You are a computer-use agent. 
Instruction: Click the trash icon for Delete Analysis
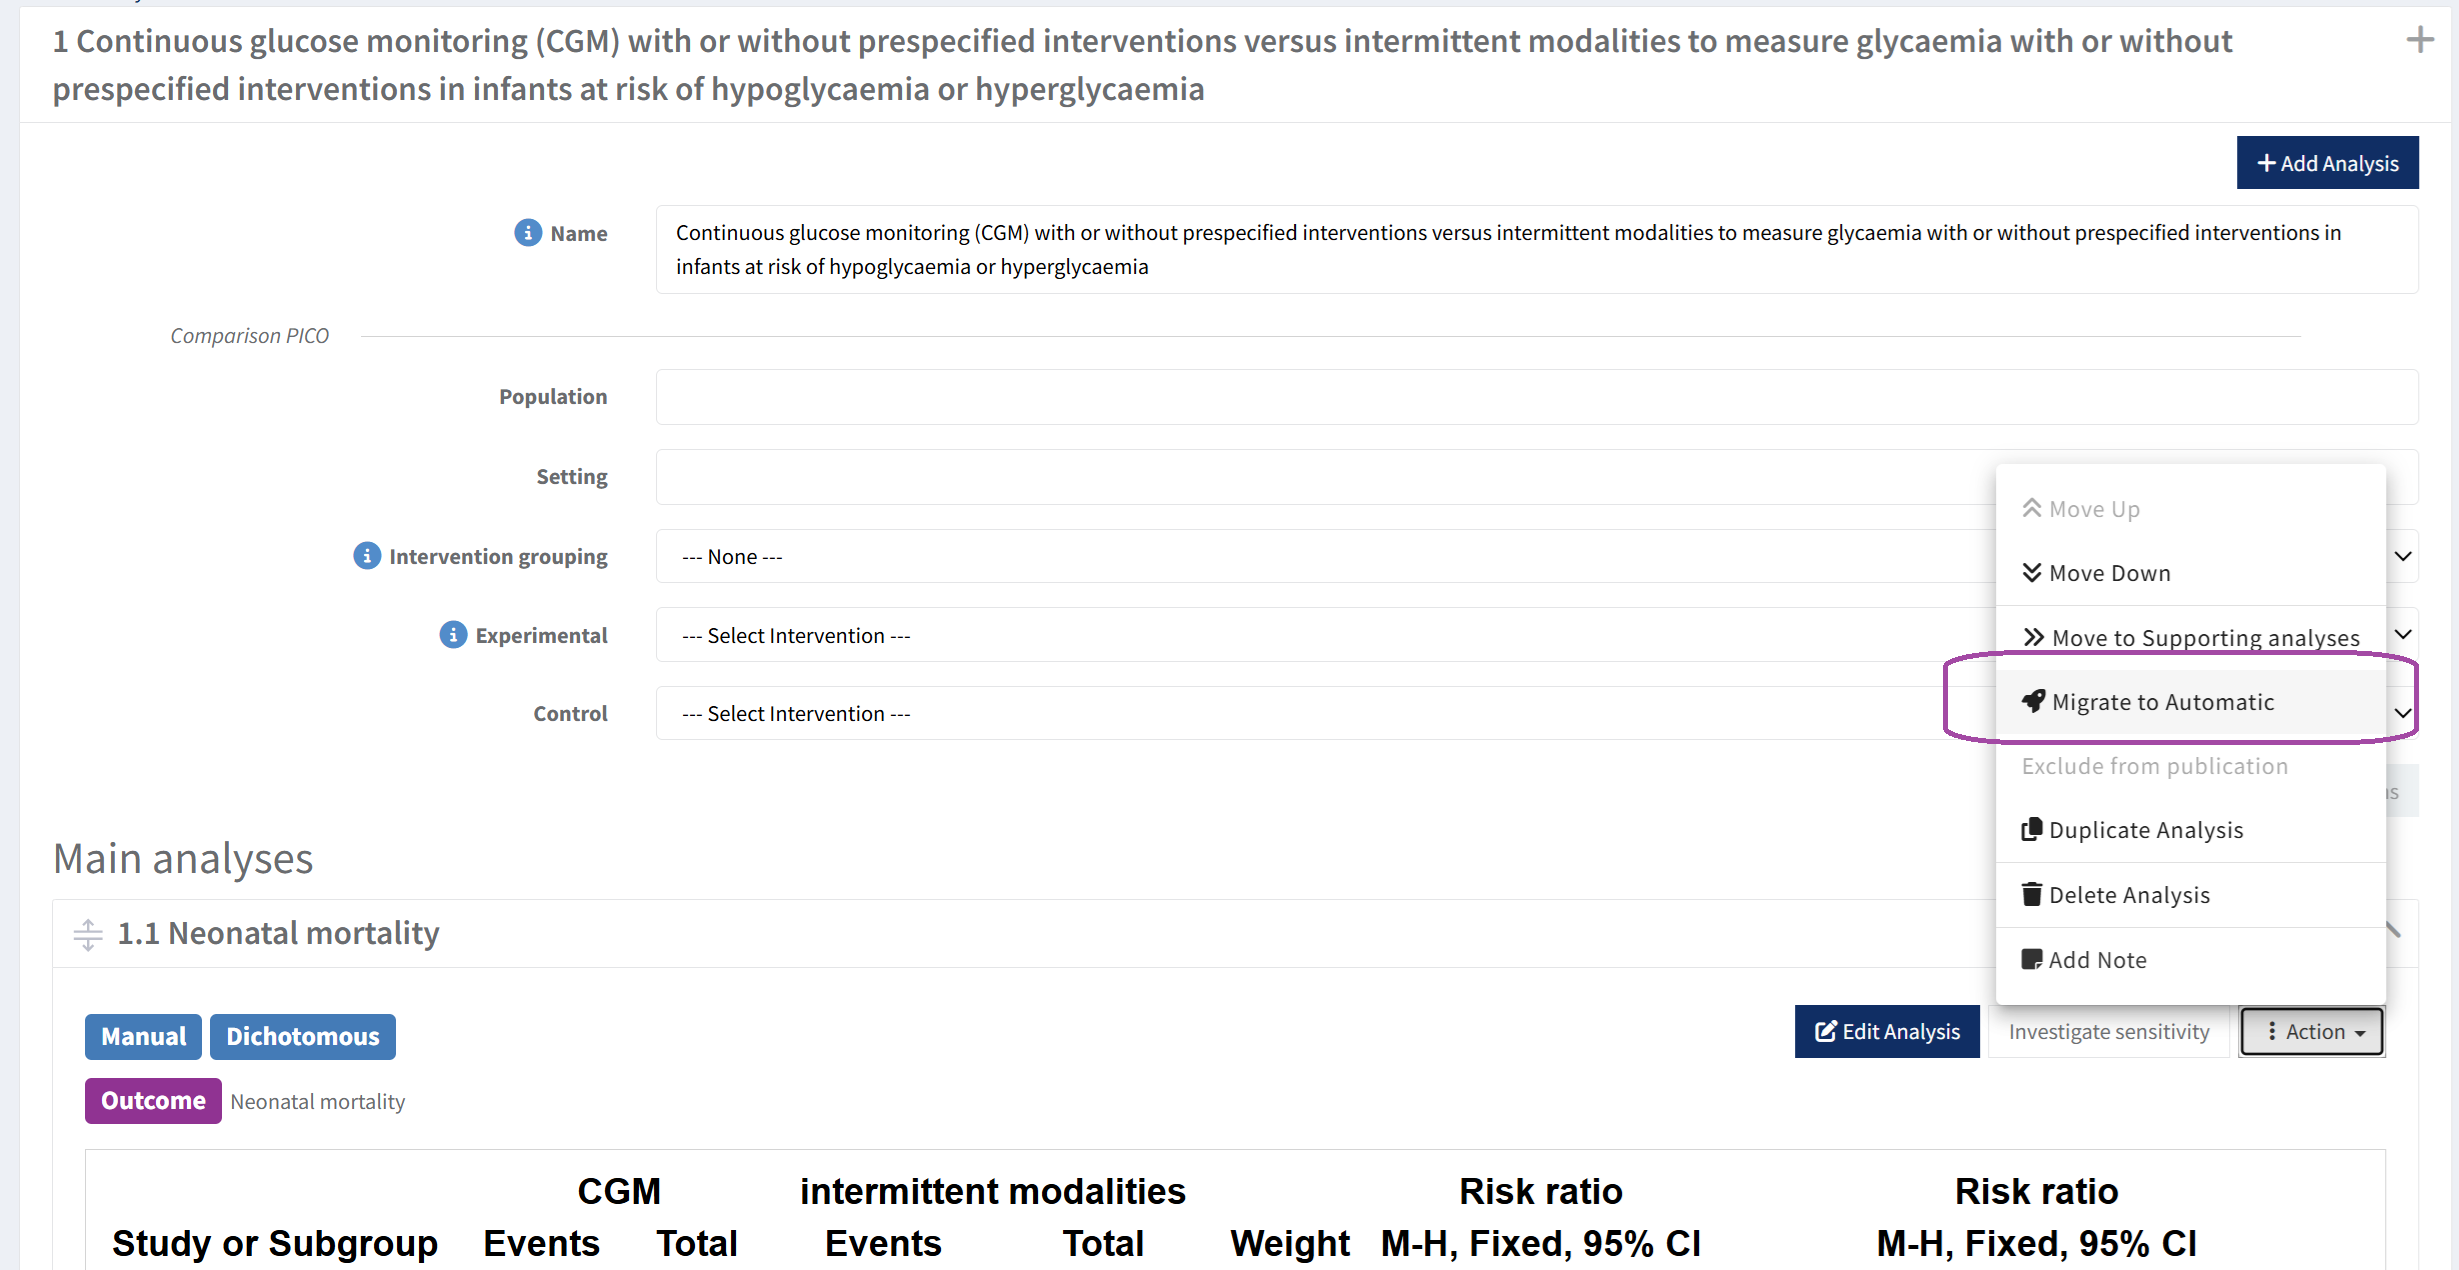(x=2032, y=894)
